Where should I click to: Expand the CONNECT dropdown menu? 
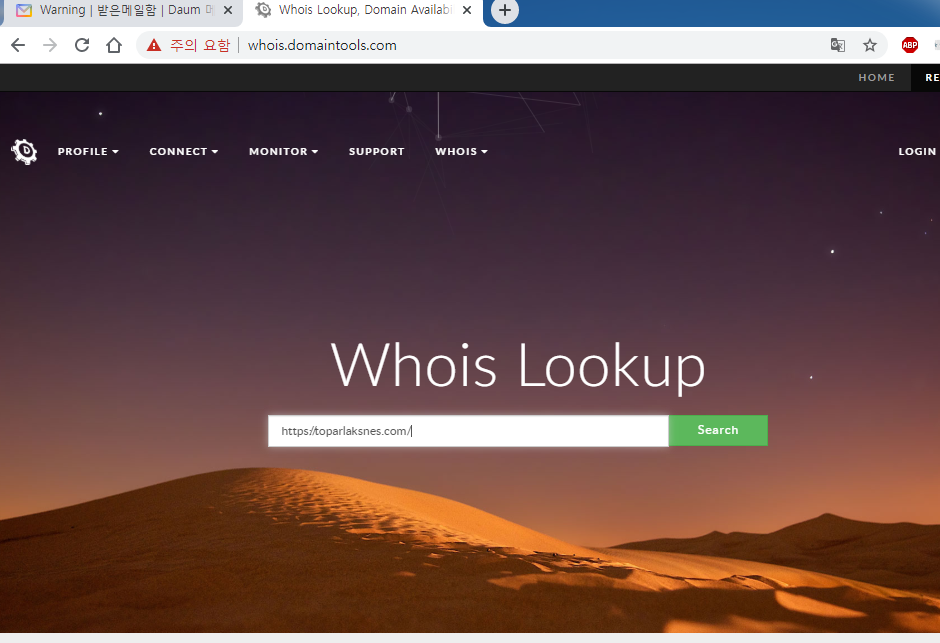click(x=183, y=152)
